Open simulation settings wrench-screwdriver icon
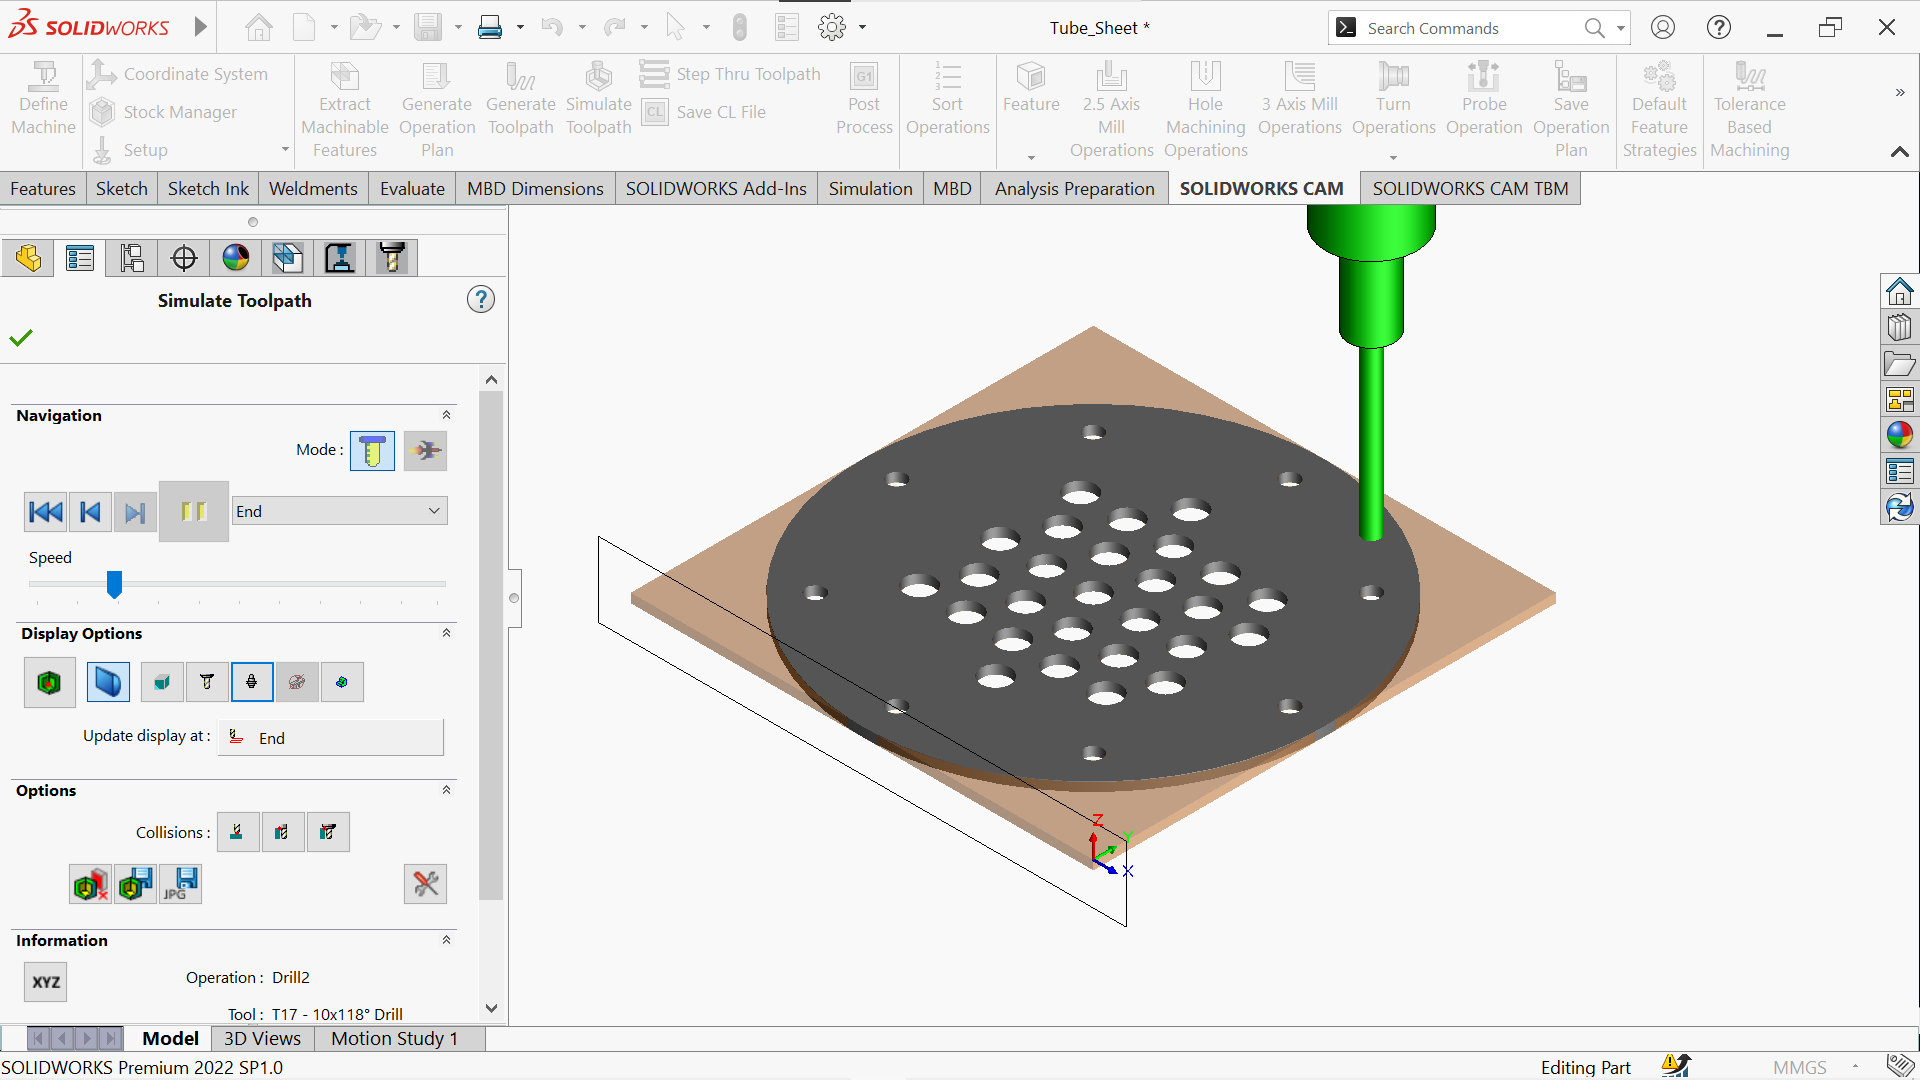The image size is (1920, 1080). [425, 884]
